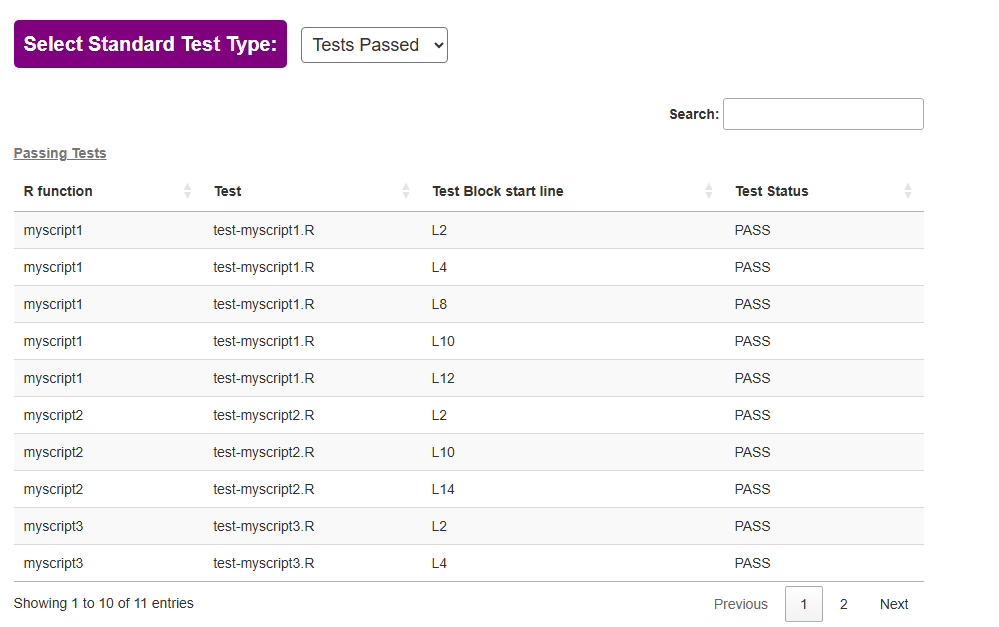The image size is (999, 627).
Task: Click into the Search input field
Action: pyautogui.click(x=823, y=114)
